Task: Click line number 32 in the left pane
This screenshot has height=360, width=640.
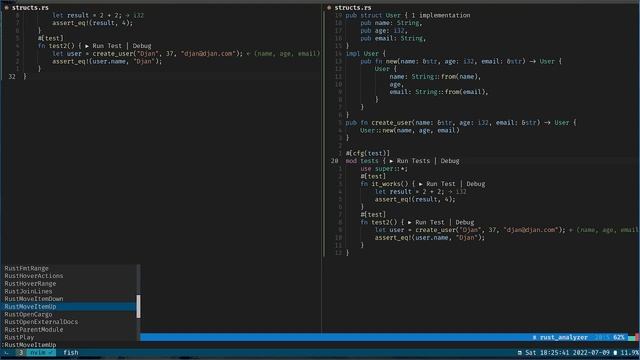Action: tap(12, 77)
